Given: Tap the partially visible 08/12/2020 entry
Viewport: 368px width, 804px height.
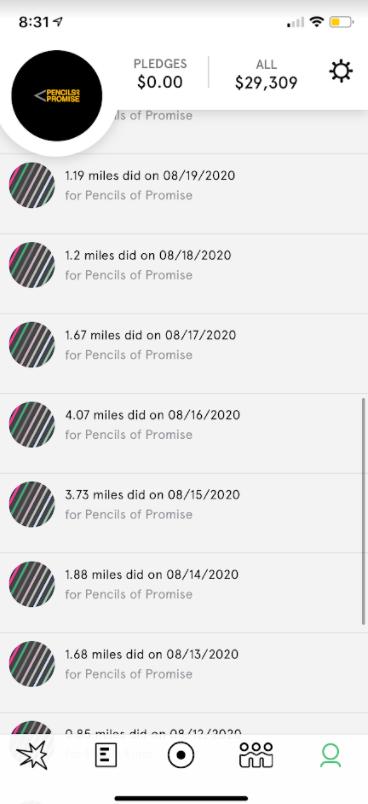Looking at the screenshot, I should [x=184, y=724].
